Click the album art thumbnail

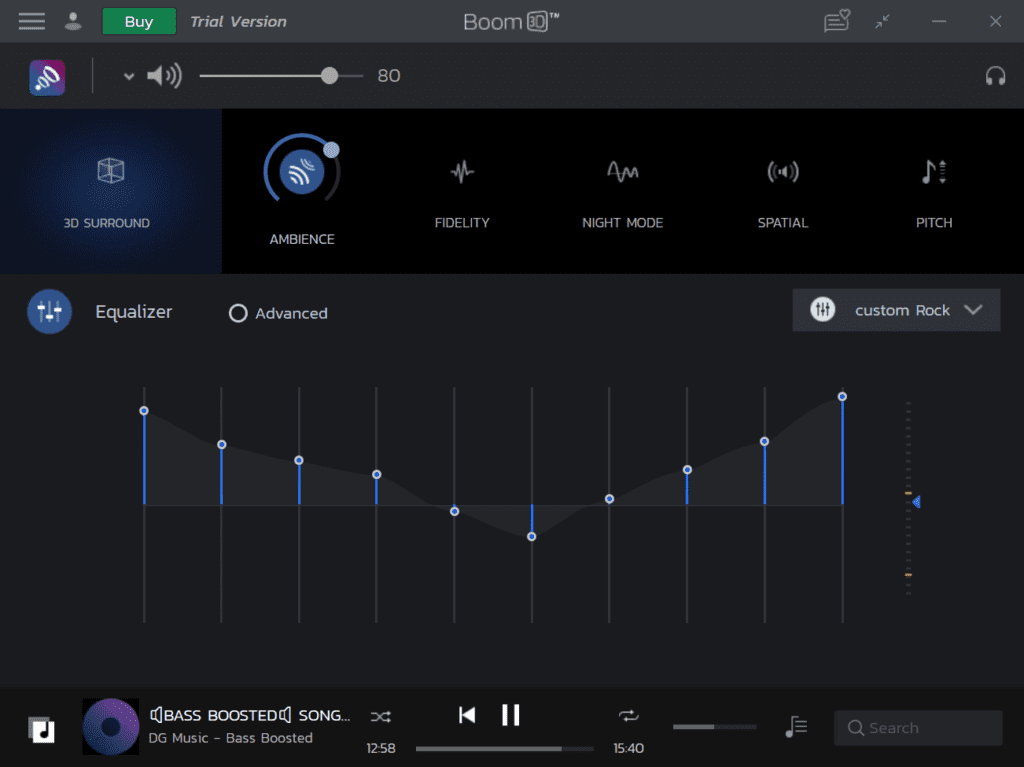[x=110, y=726]
